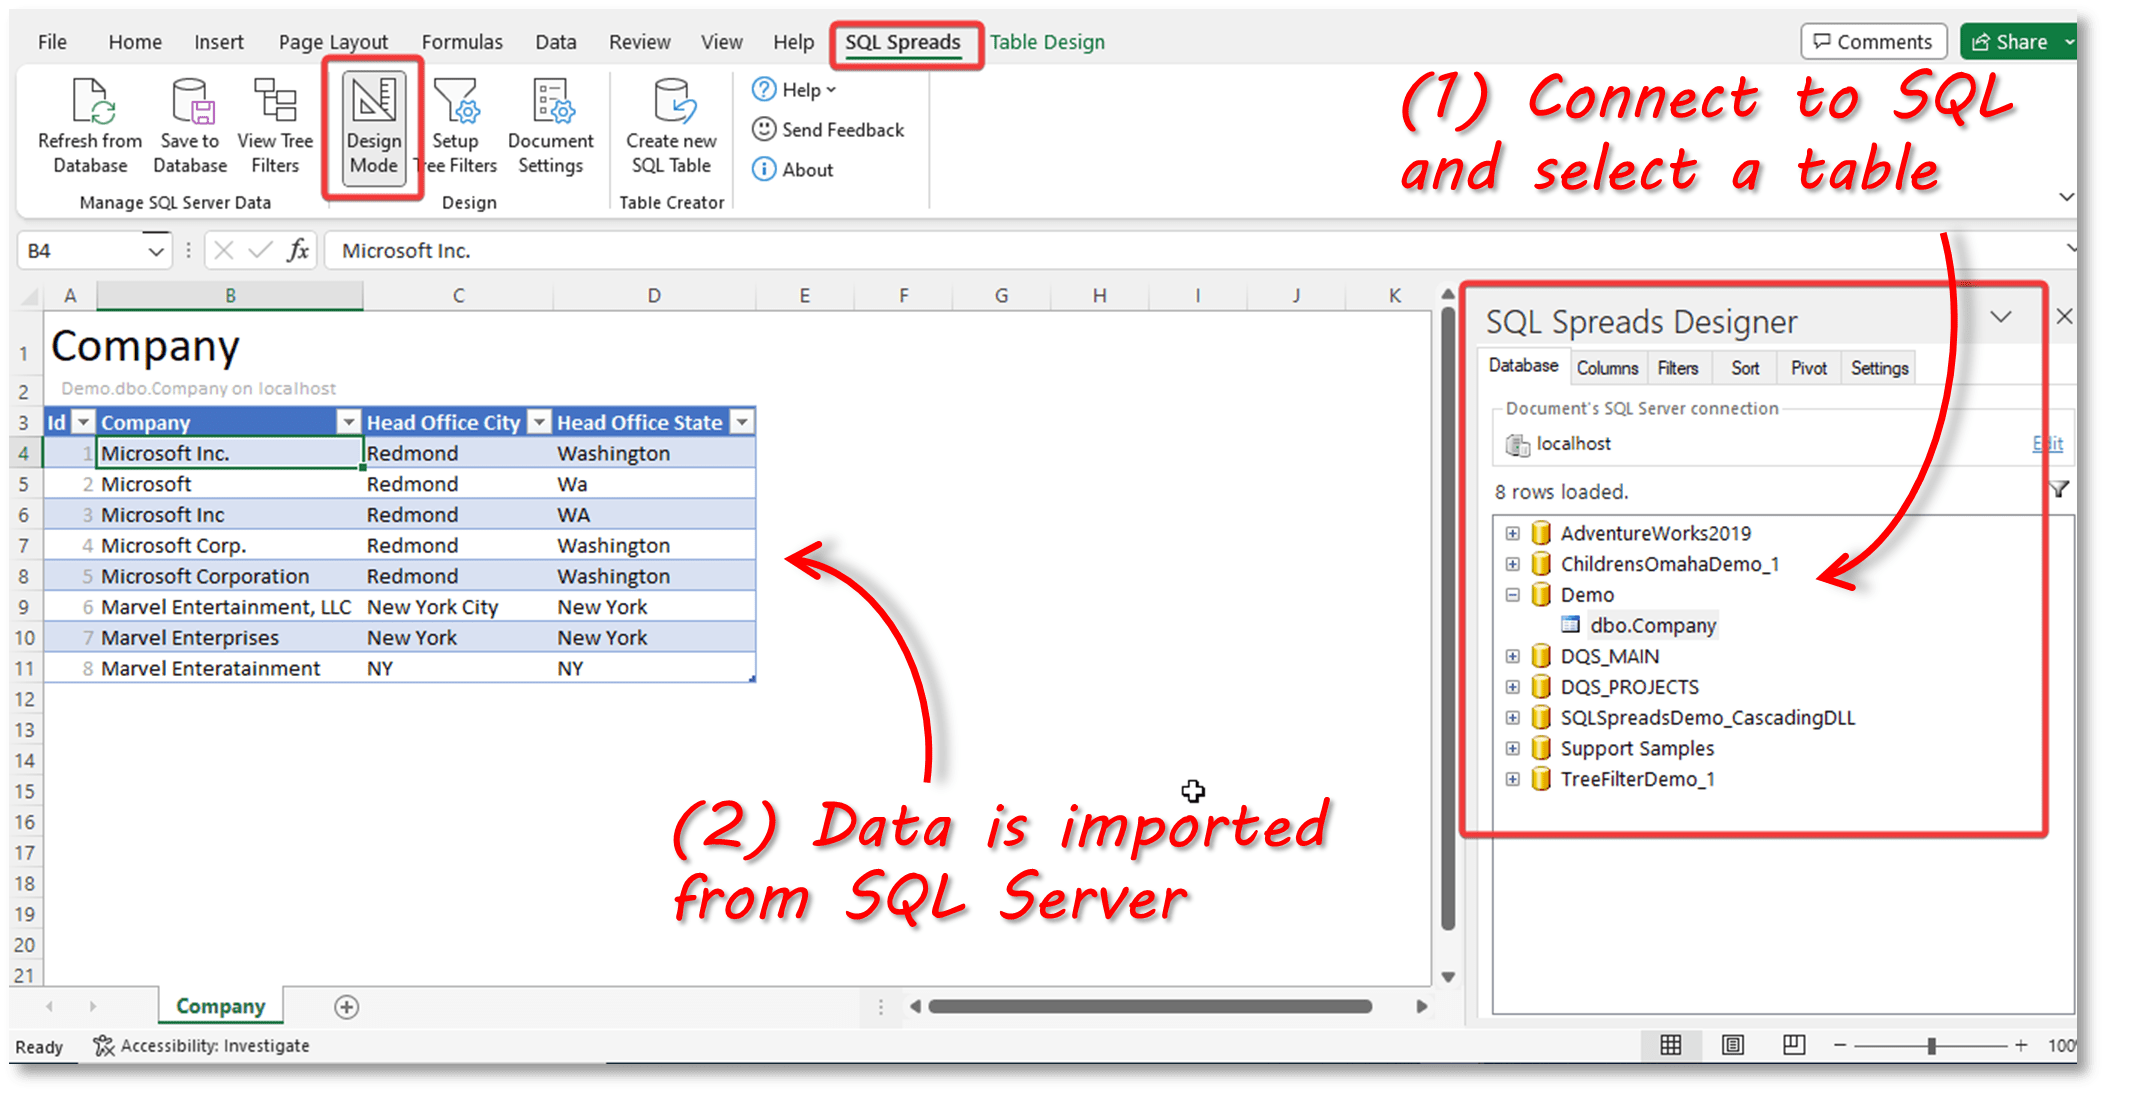Click the Send Feedback option
The height and width of the screenshot is (1093, 2146).
point(828,129)
